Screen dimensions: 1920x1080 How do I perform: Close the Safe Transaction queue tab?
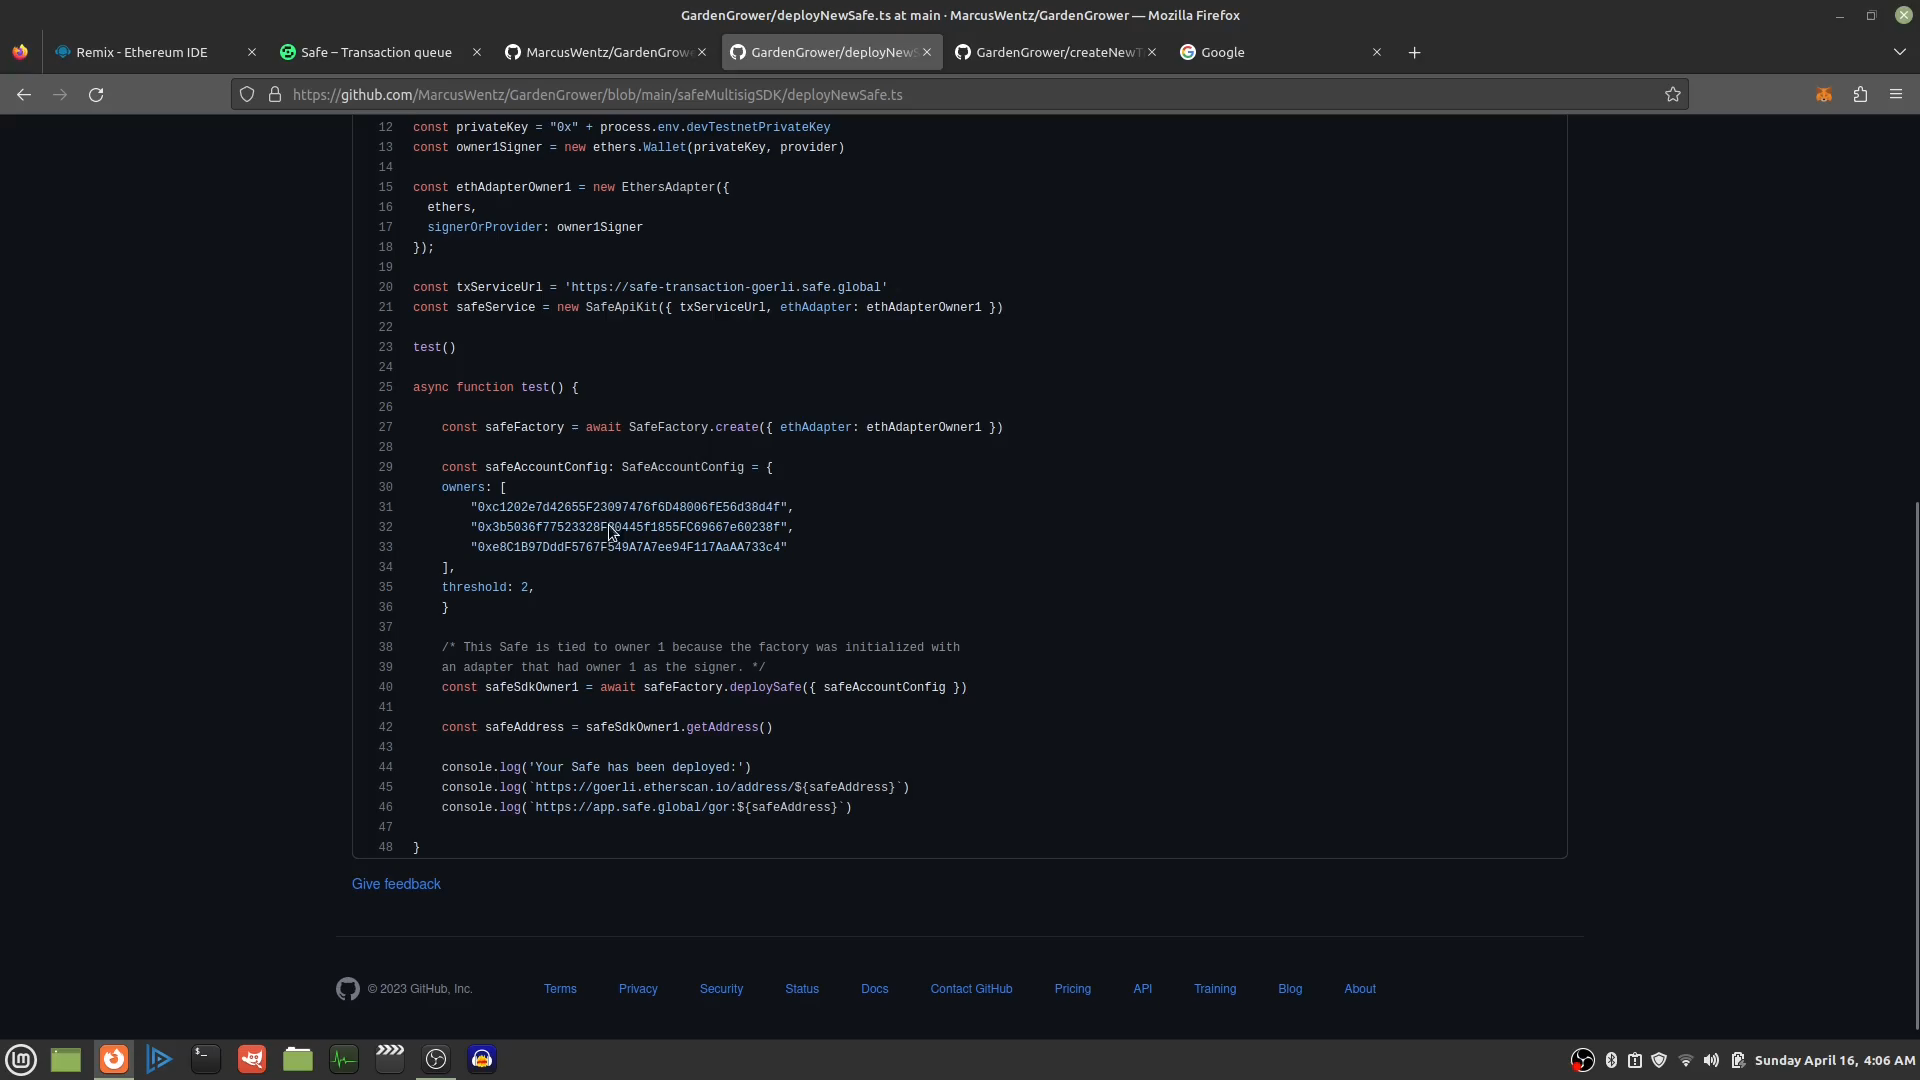[477, 52]
